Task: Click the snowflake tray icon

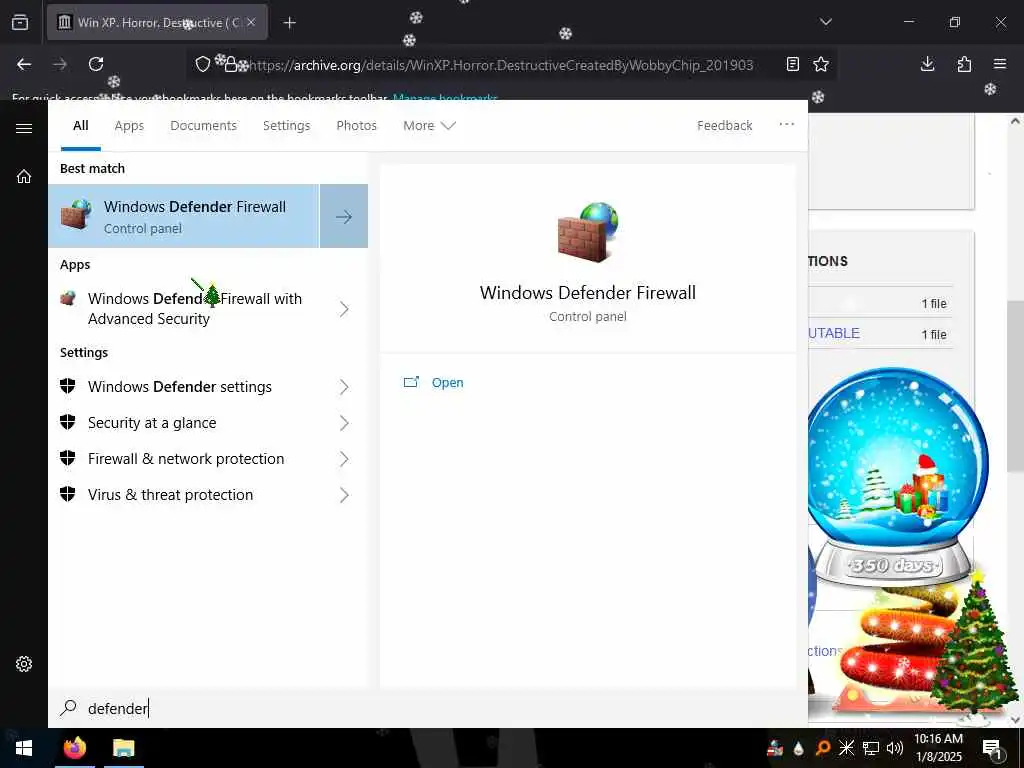Action: tap(846, 748)
